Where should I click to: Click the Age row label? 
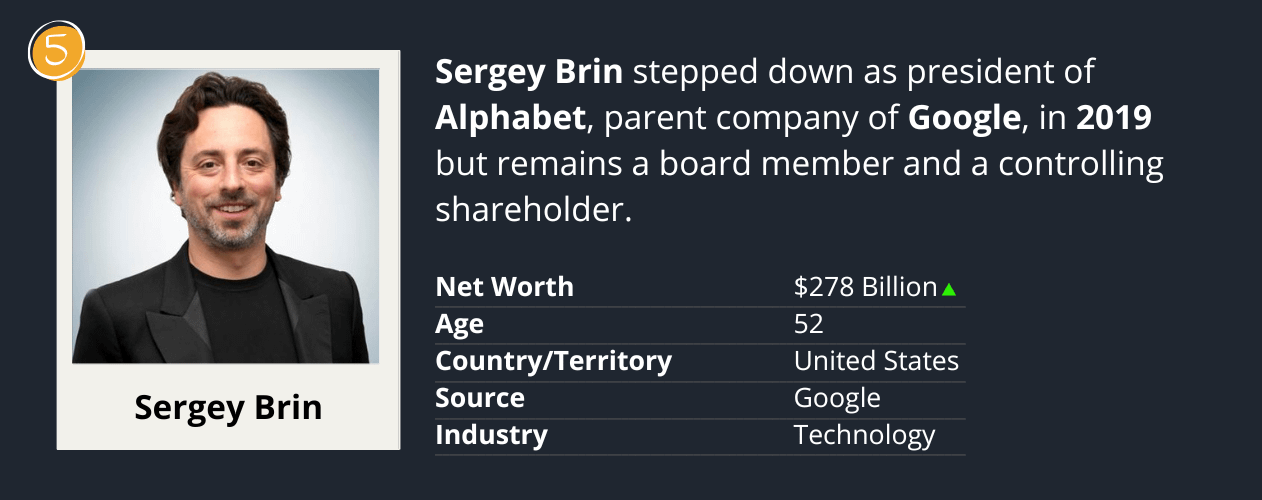click(459, 324)
